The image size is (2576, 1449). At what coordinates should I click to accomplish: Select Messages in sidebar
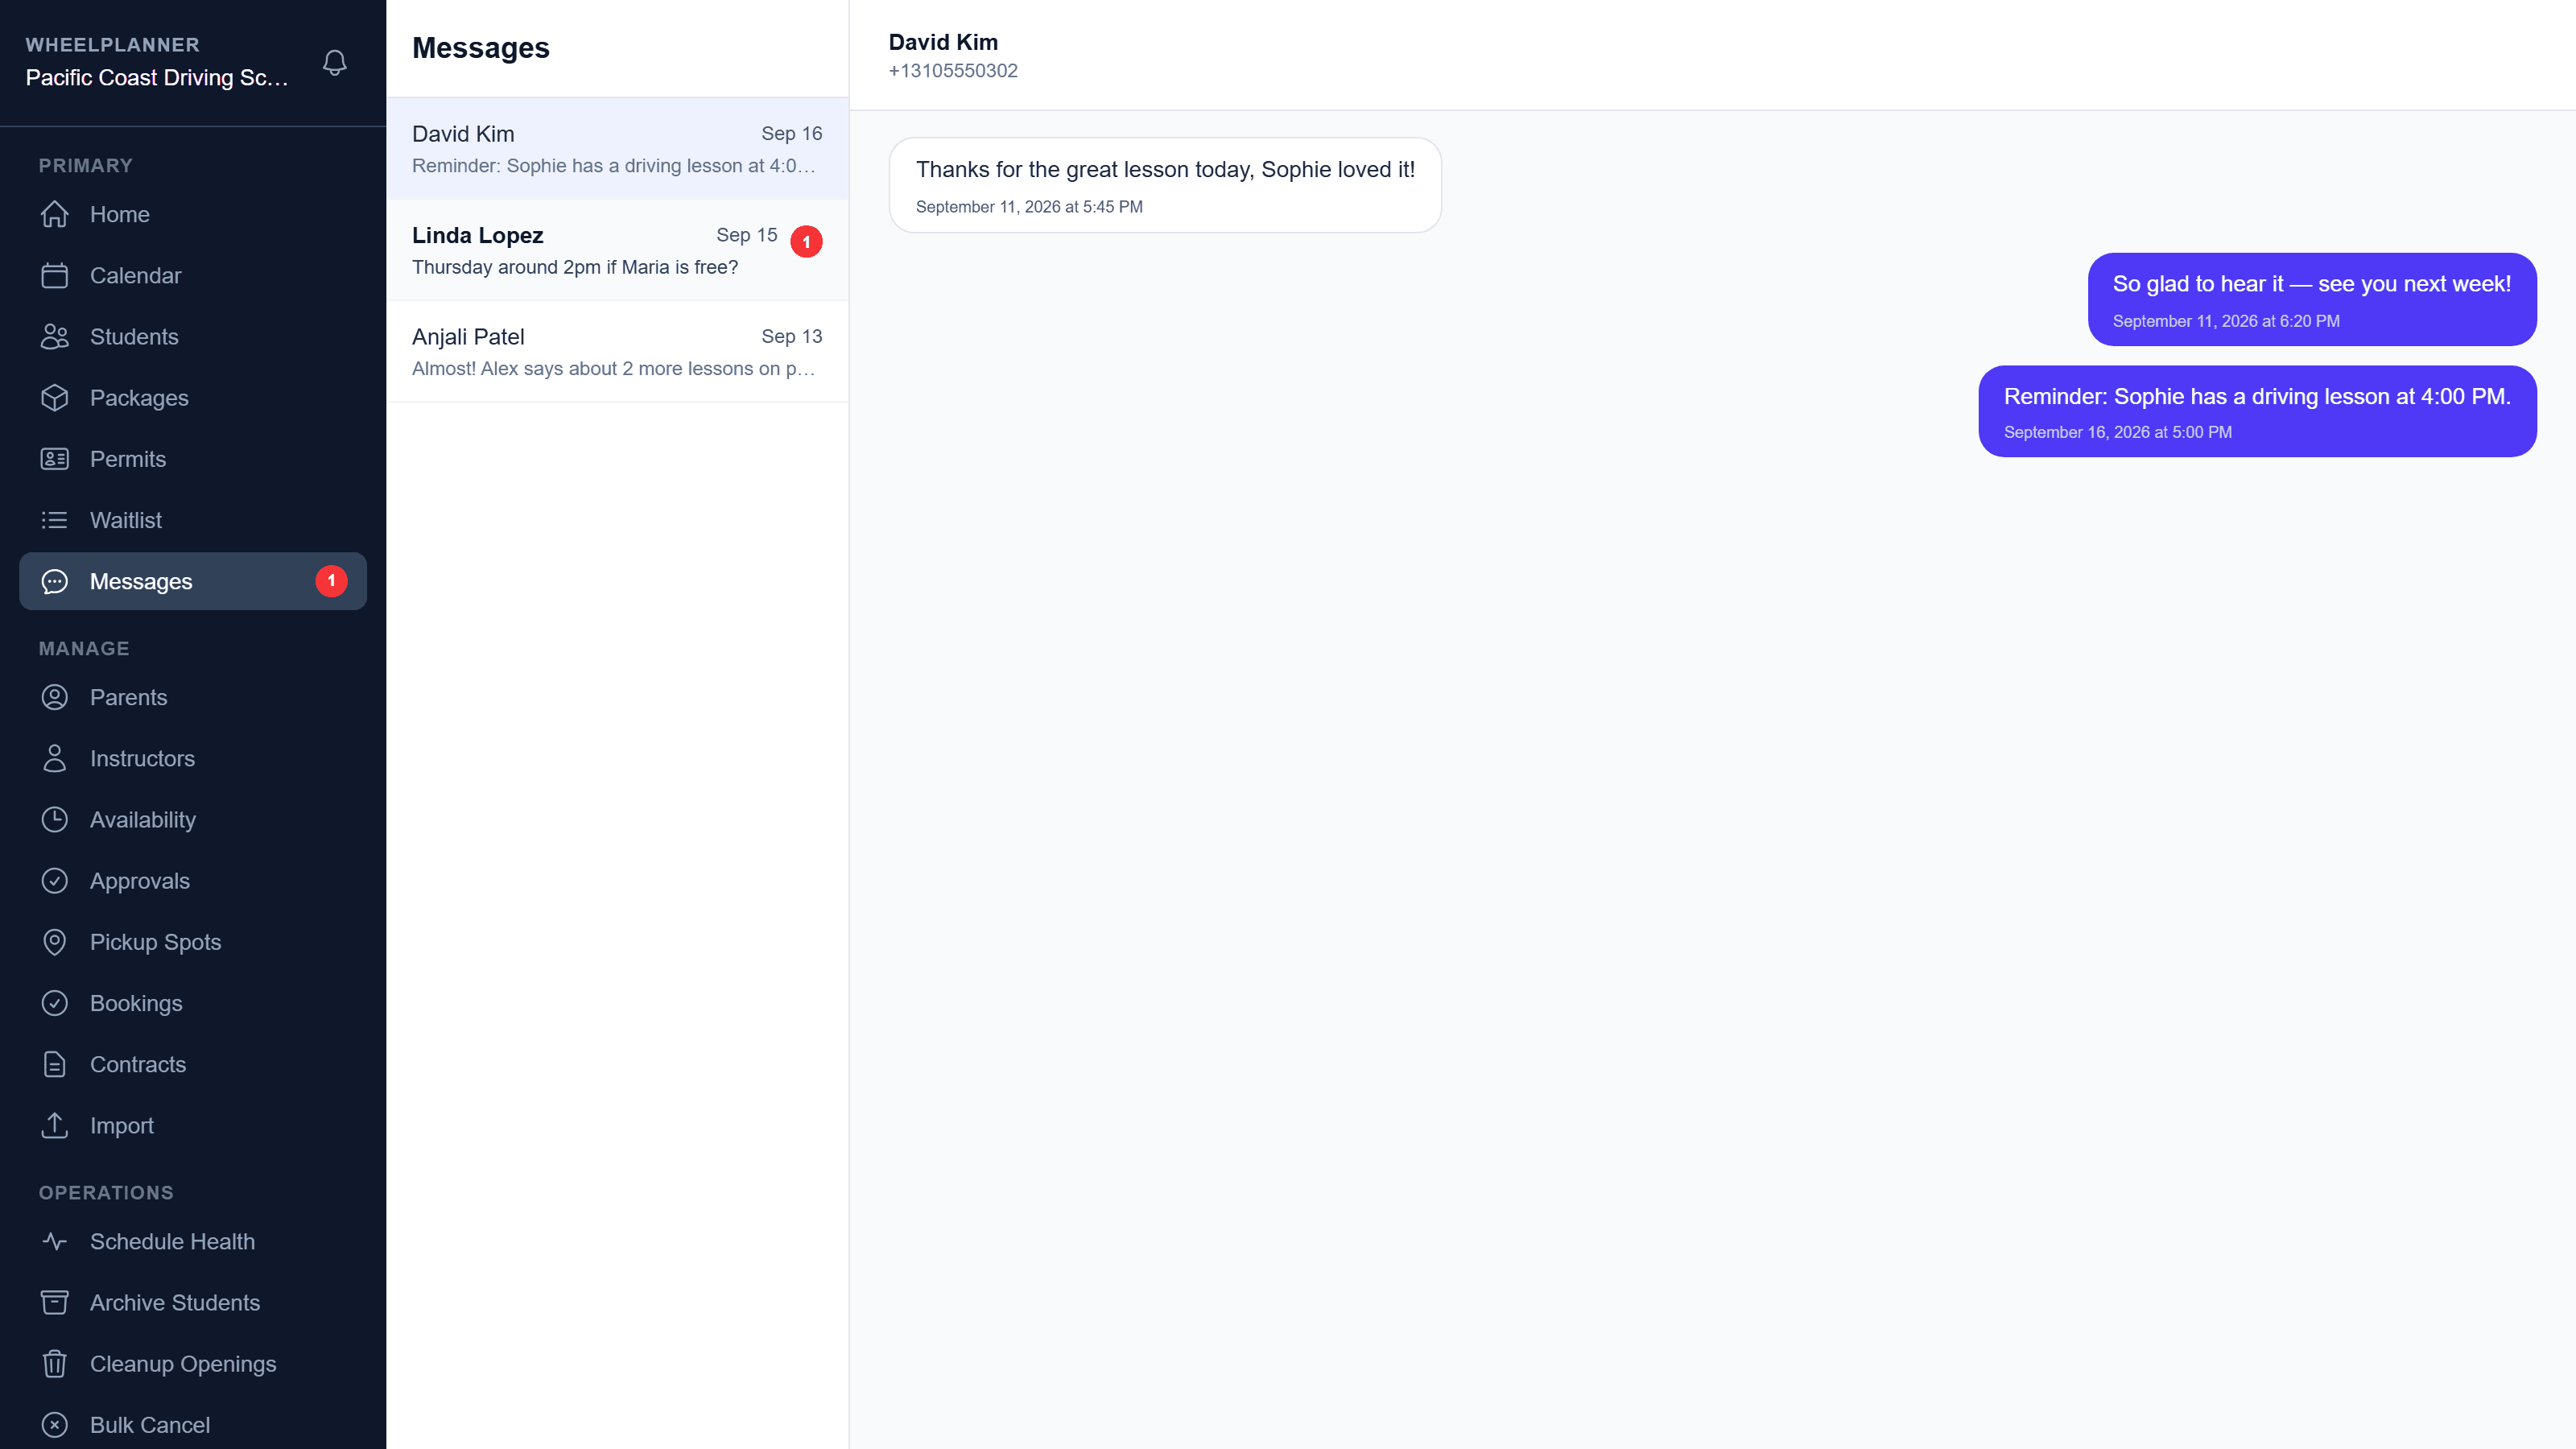193,581
